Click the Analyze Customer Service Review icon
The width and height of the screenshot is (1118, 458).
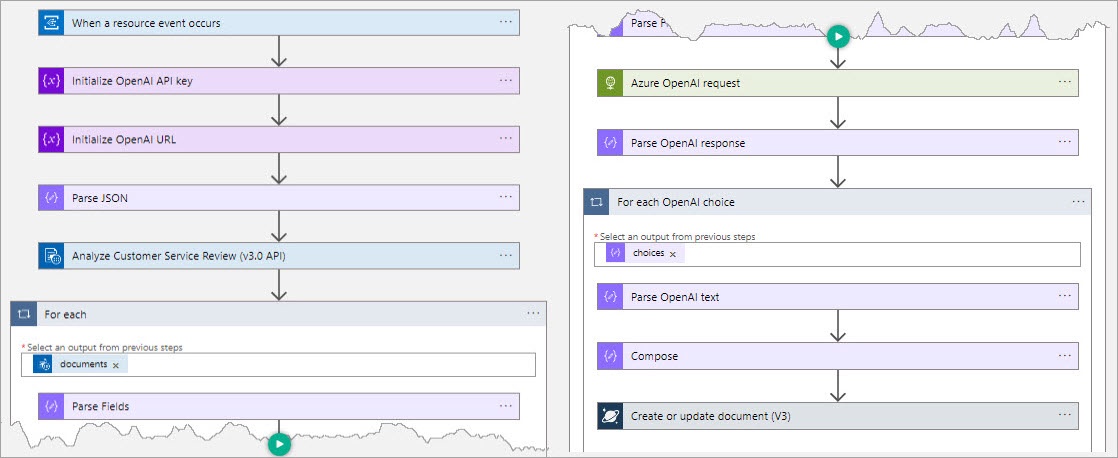(x=51, y=256)
